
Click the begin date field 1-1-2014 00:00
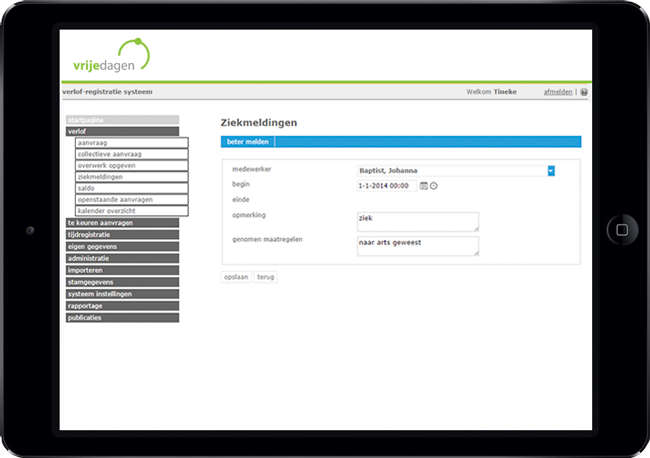tap(387, 186)
